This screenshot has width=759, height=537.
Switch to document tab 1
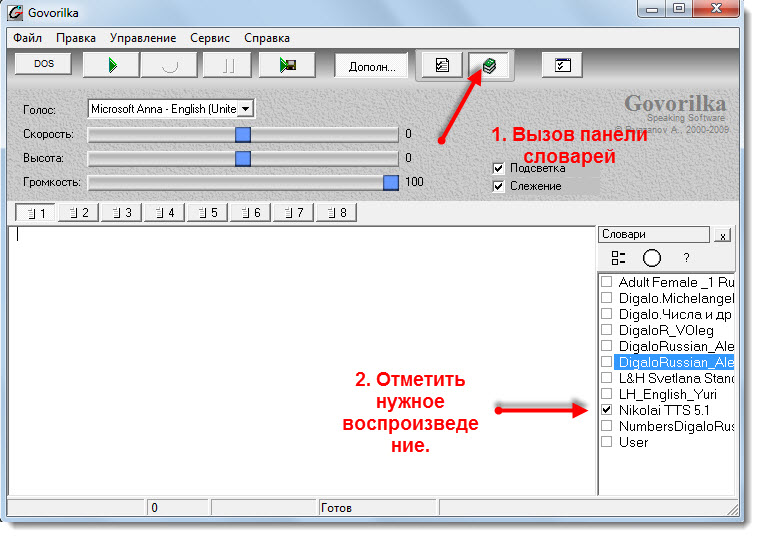click(x=35, y=213)
